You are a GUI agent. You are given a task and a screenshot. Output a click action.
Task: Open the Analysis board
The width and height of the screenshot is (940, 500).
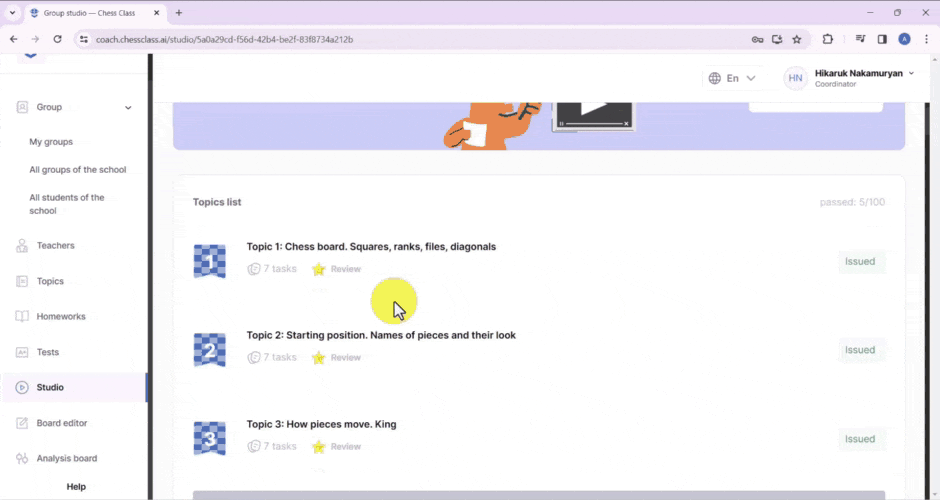click(x=67, y=459)
